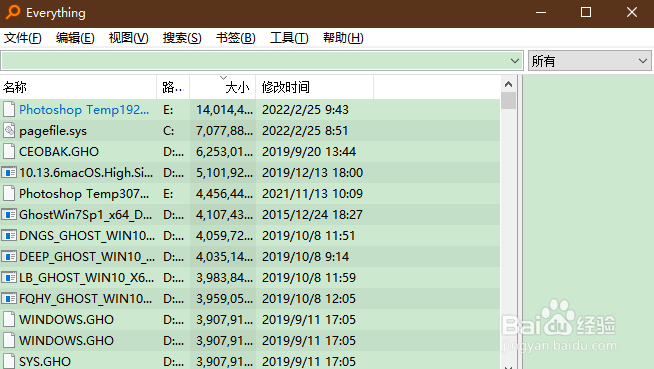Click the E: path of Photoshop Temp192

[x=168, y=110]
